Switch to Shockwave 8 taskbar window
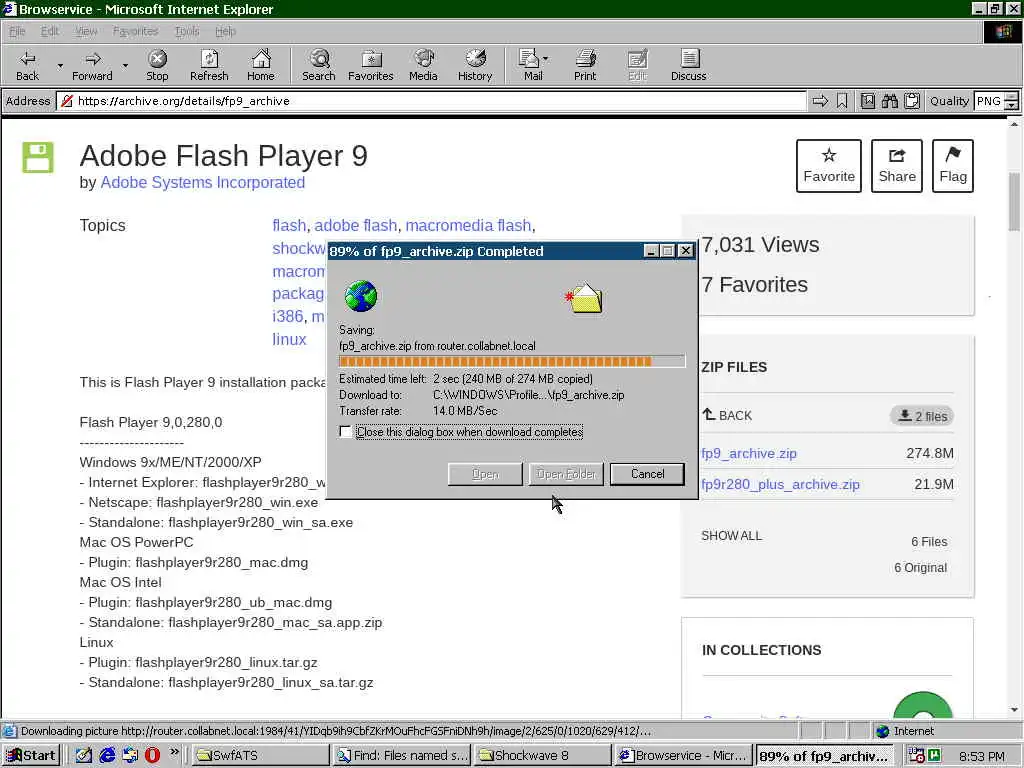Screen dimensions: 1024x768 pos(543,756)
